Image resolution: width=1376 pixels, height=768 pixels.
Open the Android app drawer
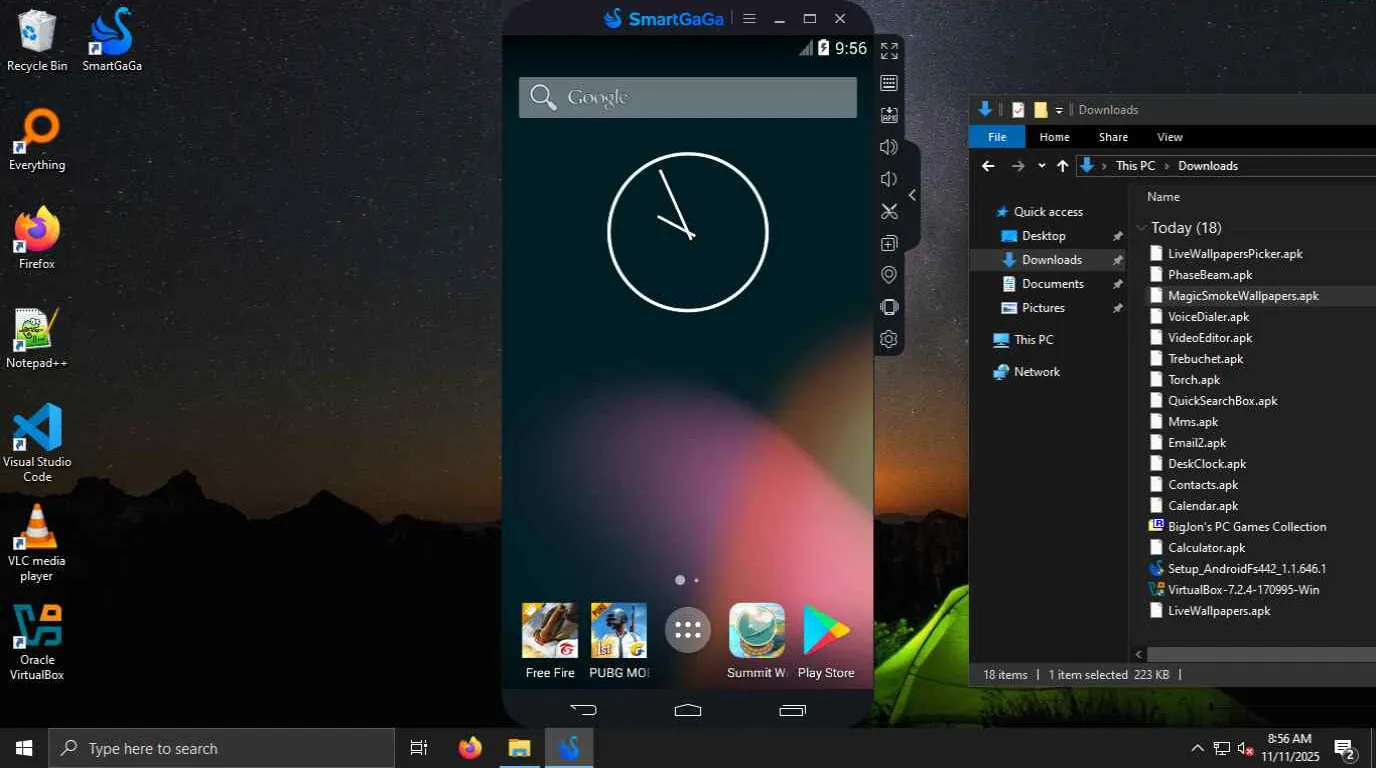coord(688,630)
